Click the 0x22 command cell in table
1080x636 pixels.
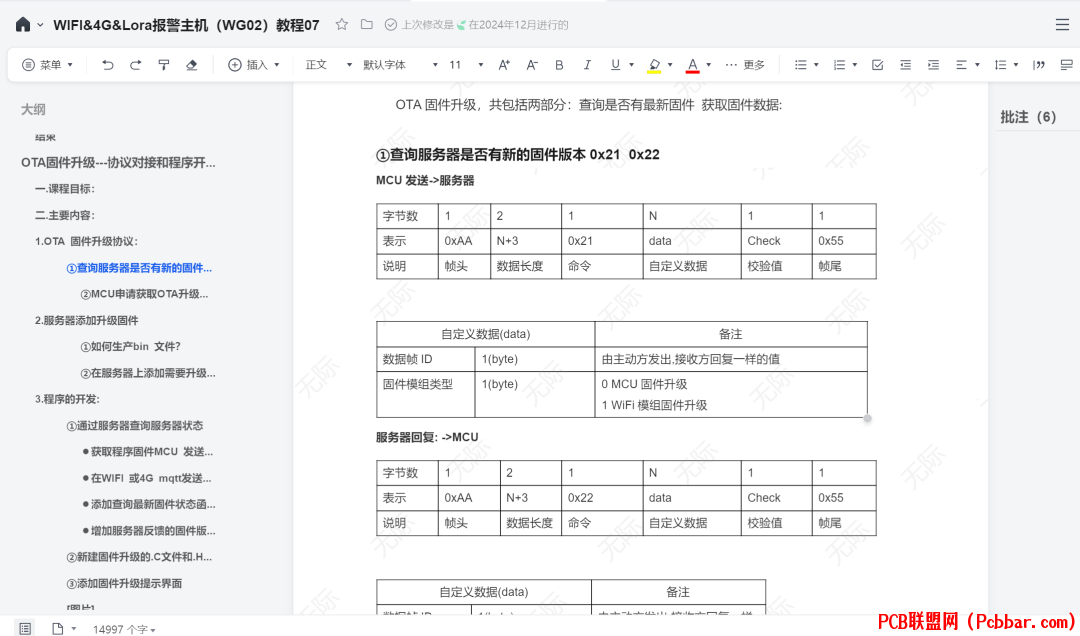(x=602, y=498)
